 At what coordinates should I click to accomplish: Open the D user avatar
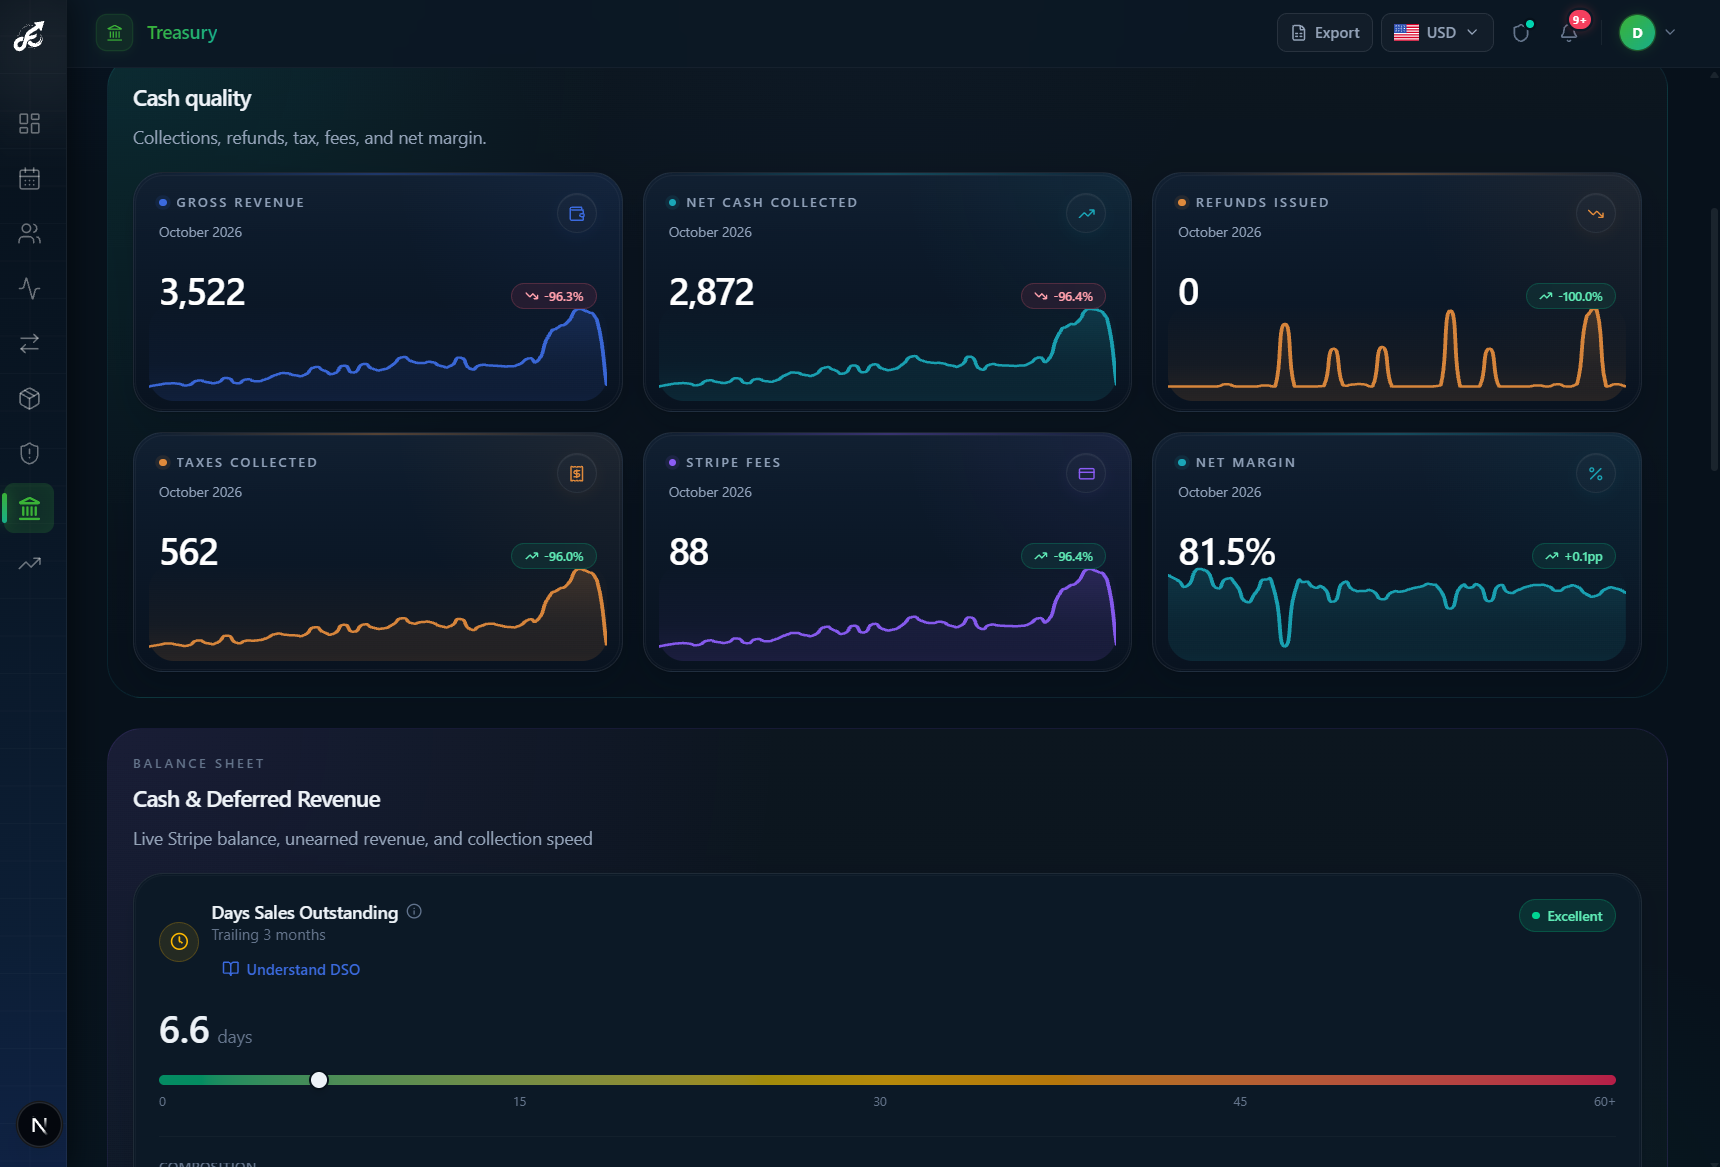click(x=1637, y=33)
